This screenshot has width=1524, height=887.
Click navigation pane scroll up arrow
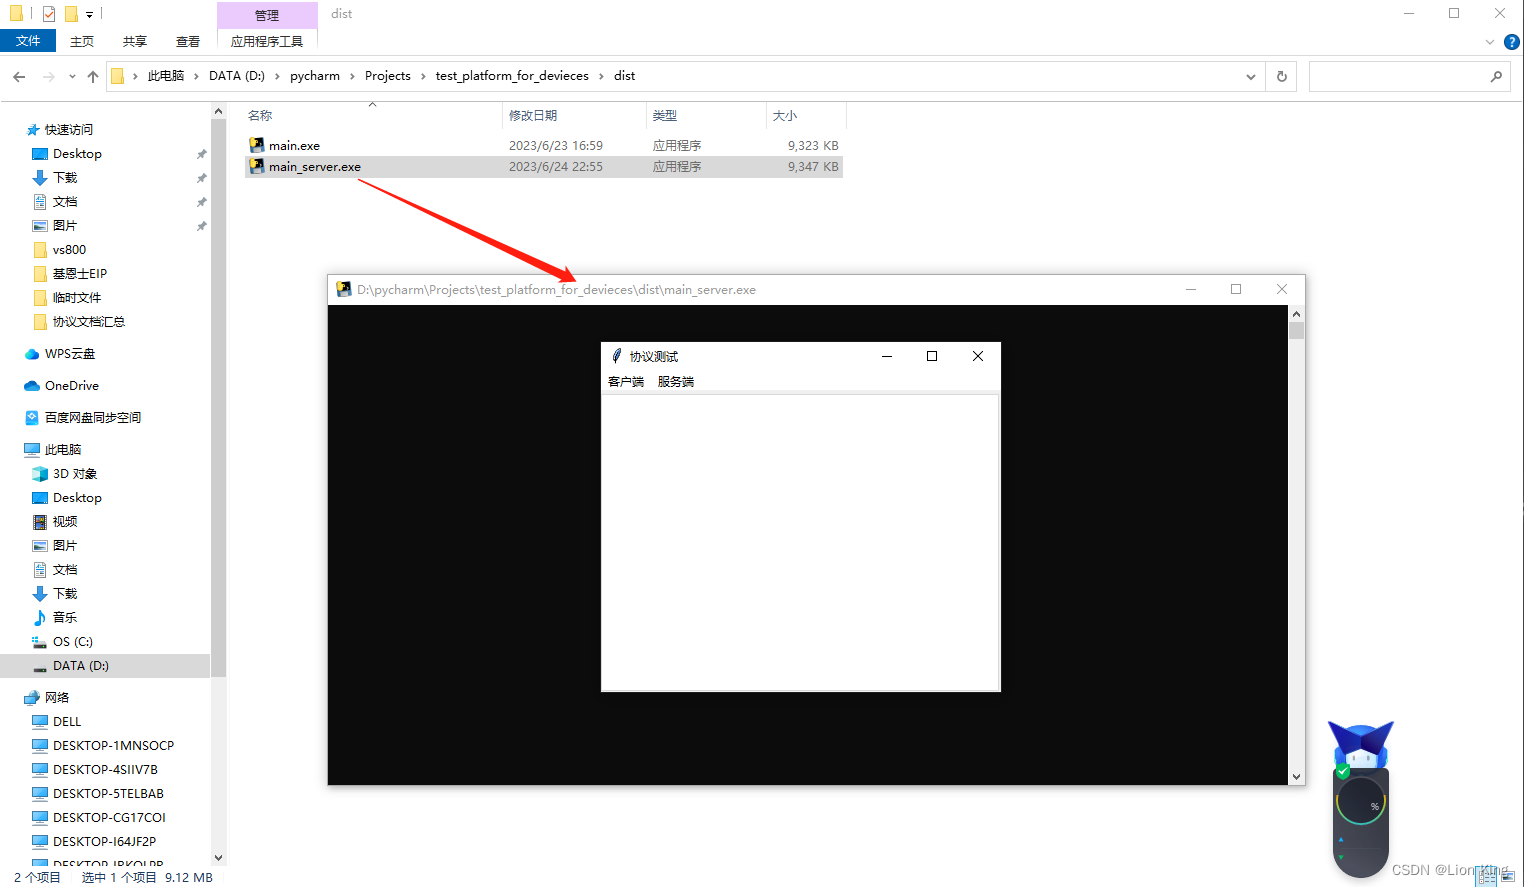tap(219, 113)
